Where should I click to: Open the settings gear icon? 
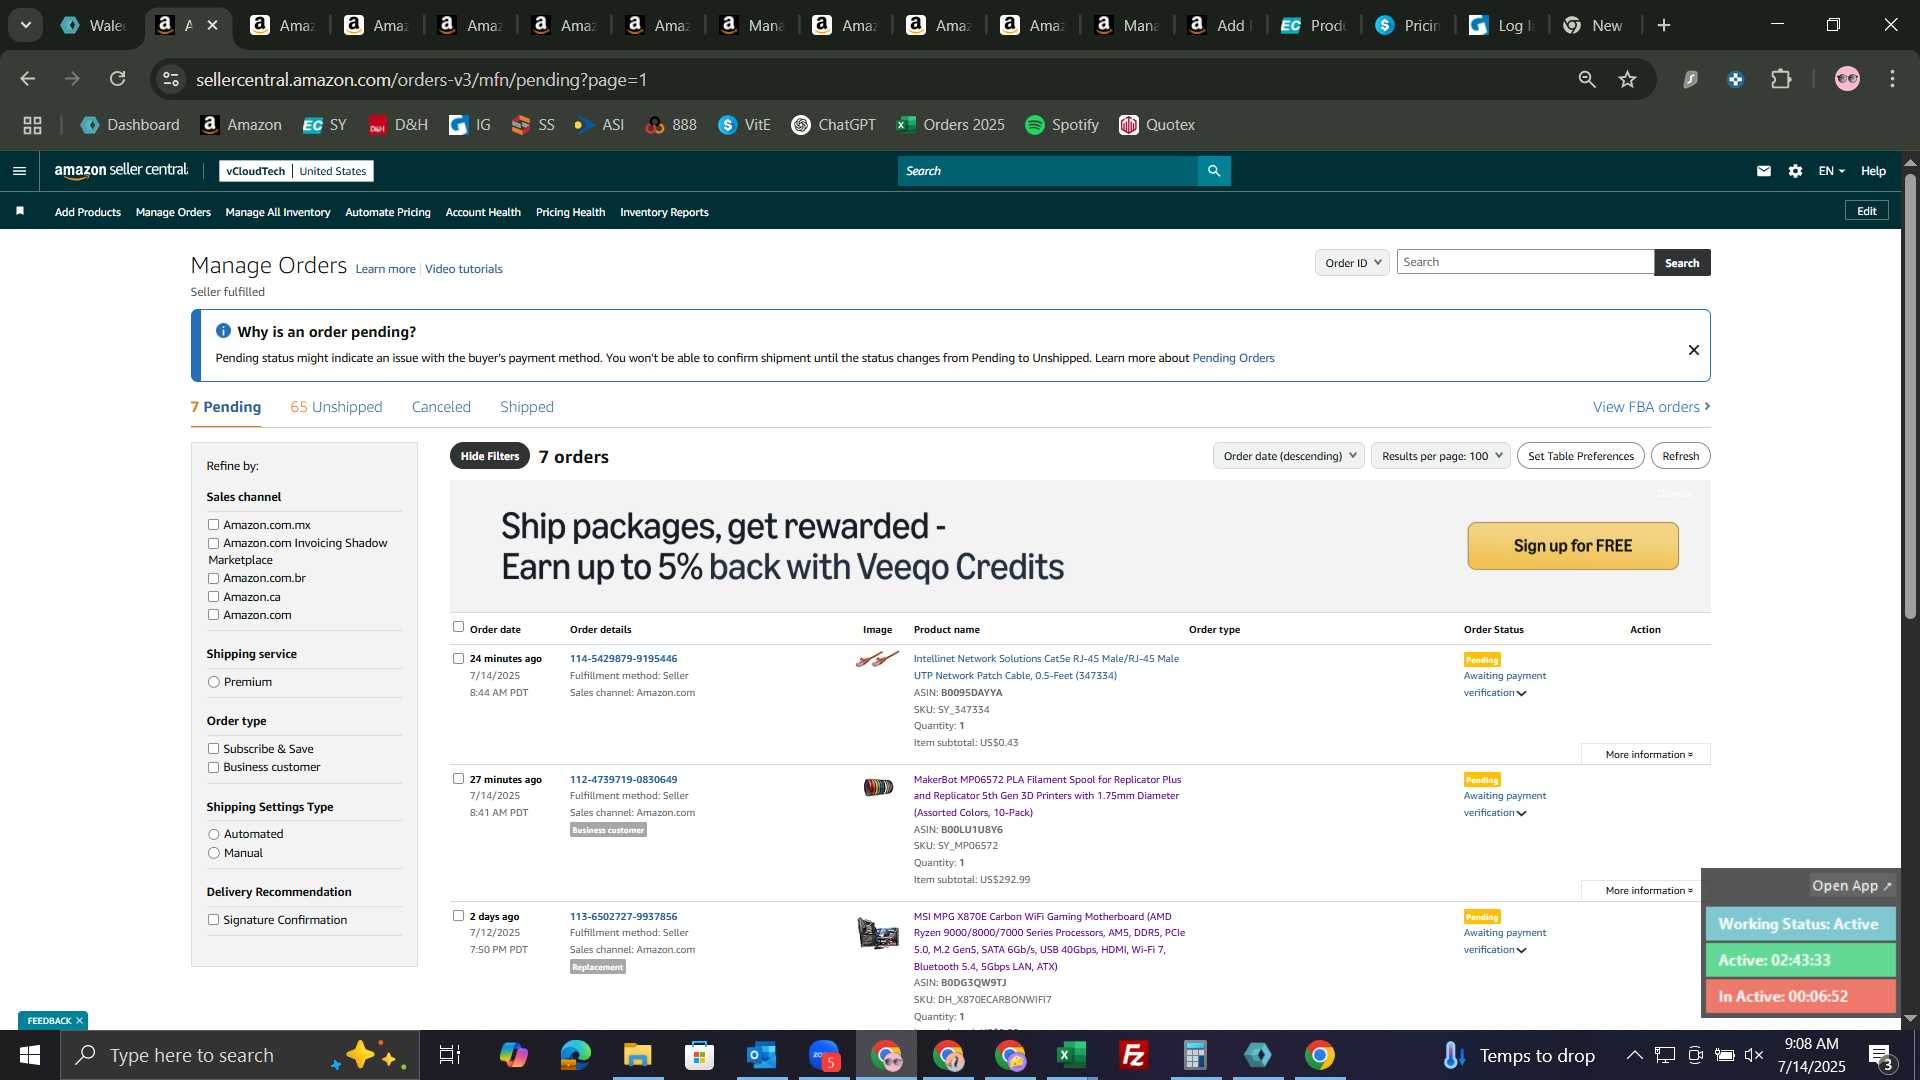tap(1796, 171)
